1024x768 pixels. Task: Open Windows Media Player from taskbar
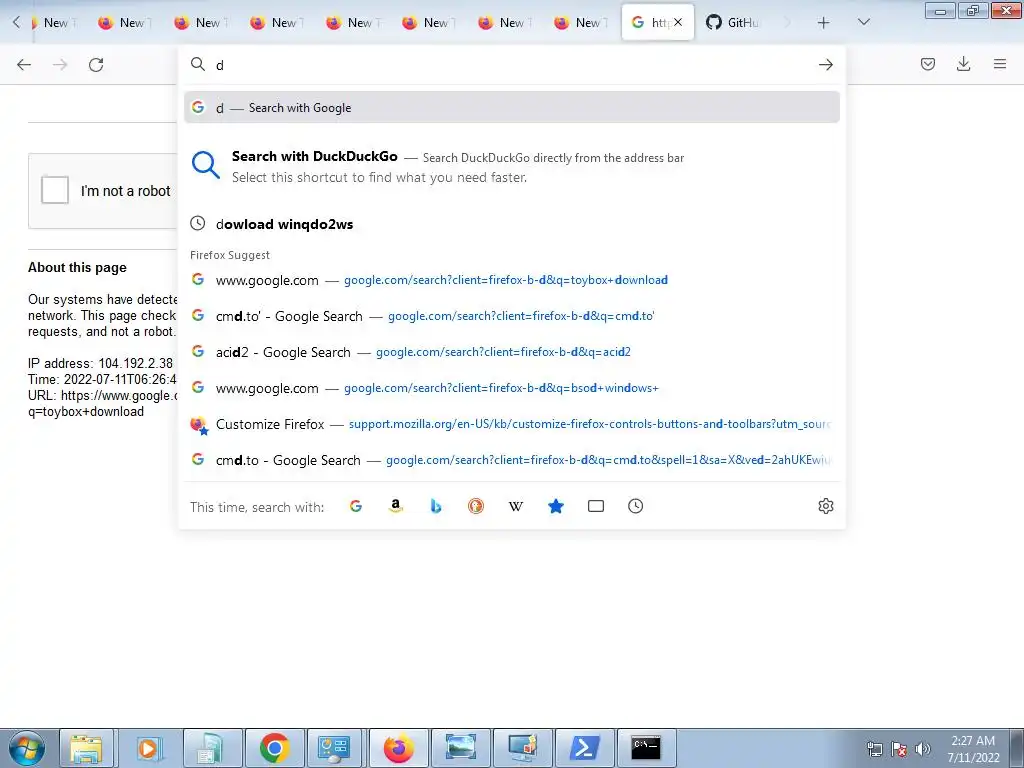click(148, 748)
